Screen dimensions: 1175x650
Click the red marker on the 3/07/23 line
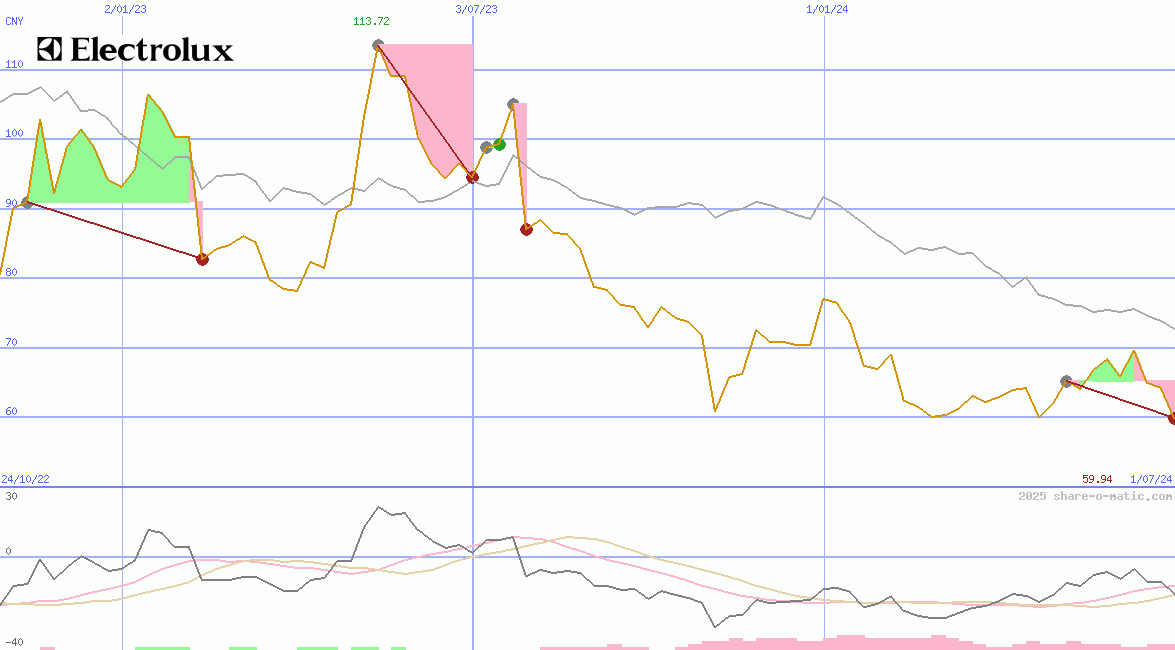(x=472, y=177)
